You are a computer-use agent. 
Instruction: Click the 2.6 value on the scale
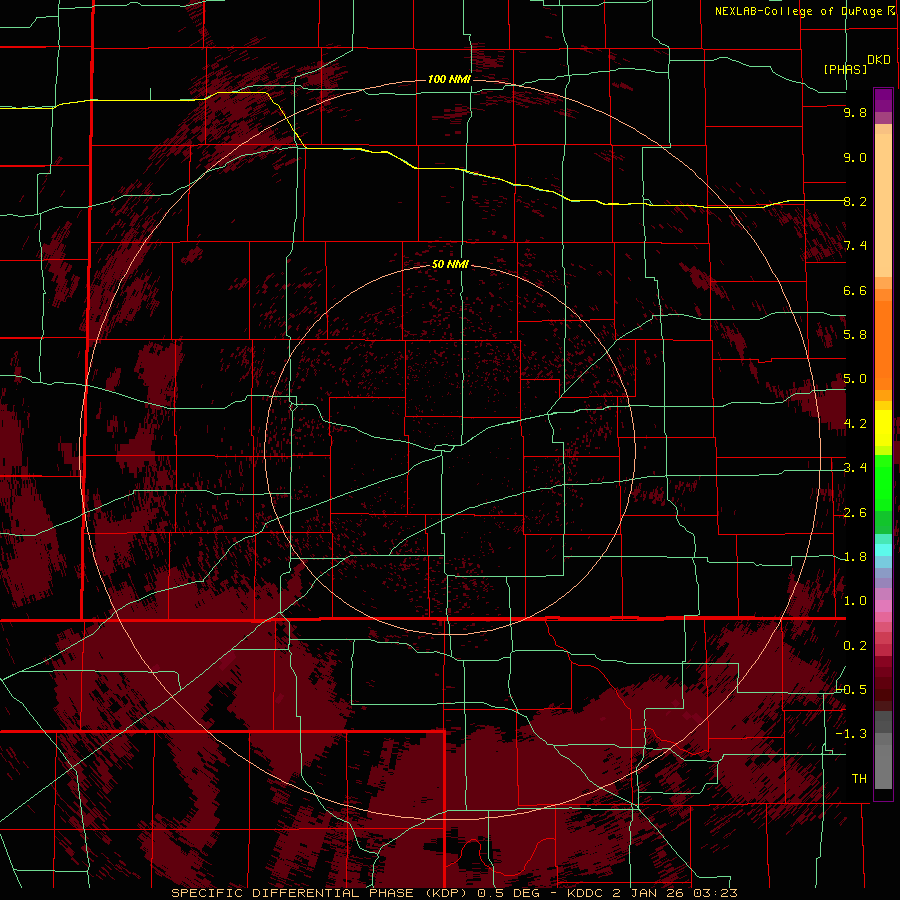[x=855, y=512]
